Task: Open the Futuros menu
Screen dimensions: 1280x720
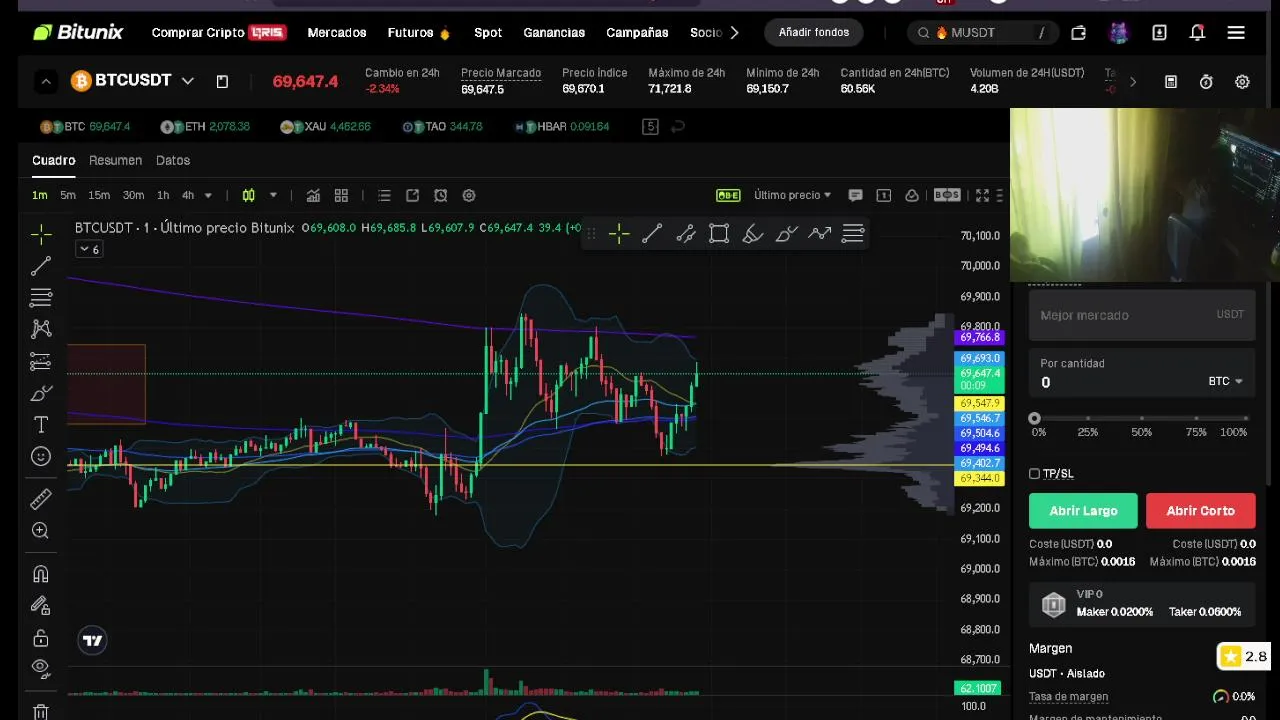Action: click(x=419, y=33)
